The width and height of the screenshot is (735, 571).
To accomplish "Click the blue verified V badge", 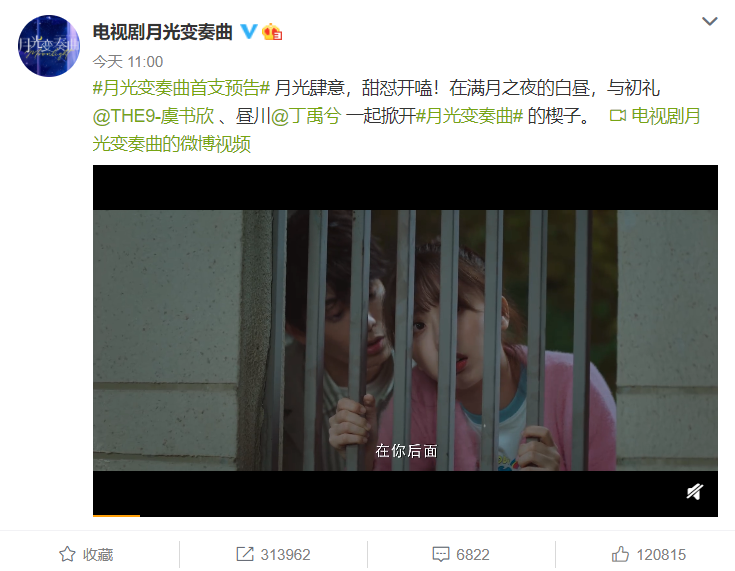I will [248, 32].
